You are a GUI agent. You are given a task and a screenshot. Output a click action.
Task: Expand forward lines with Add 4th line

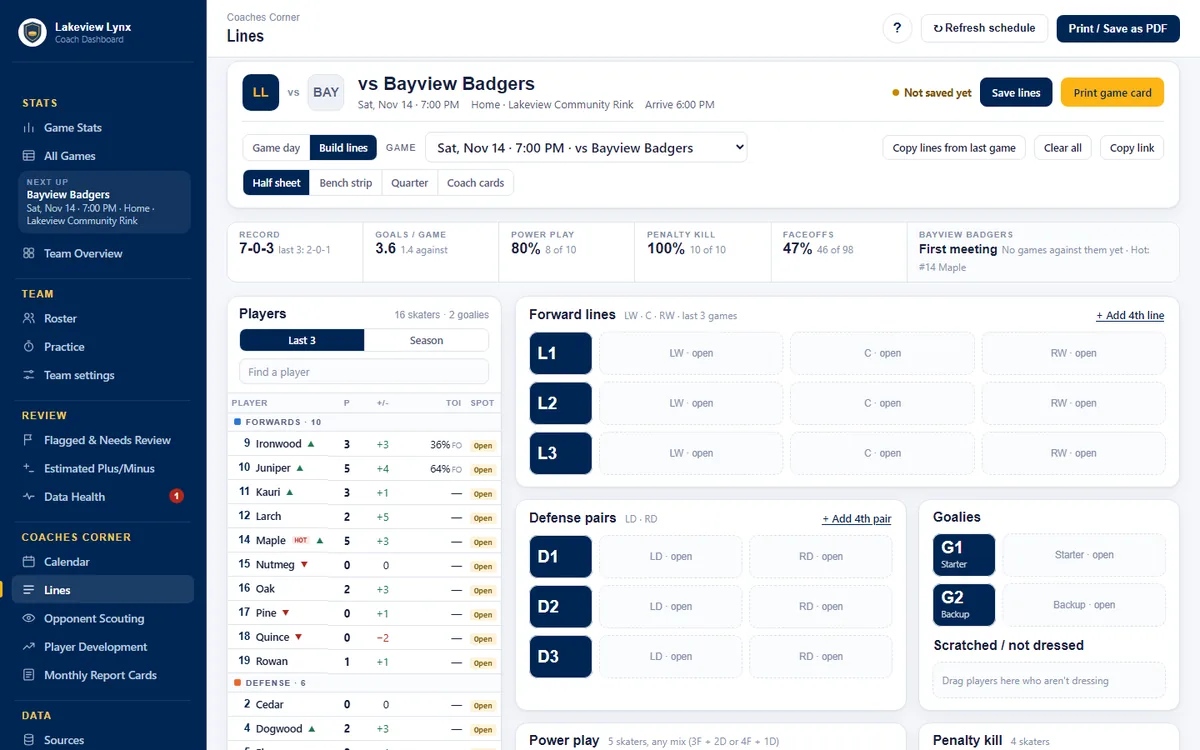click(x=1130, y=315)
